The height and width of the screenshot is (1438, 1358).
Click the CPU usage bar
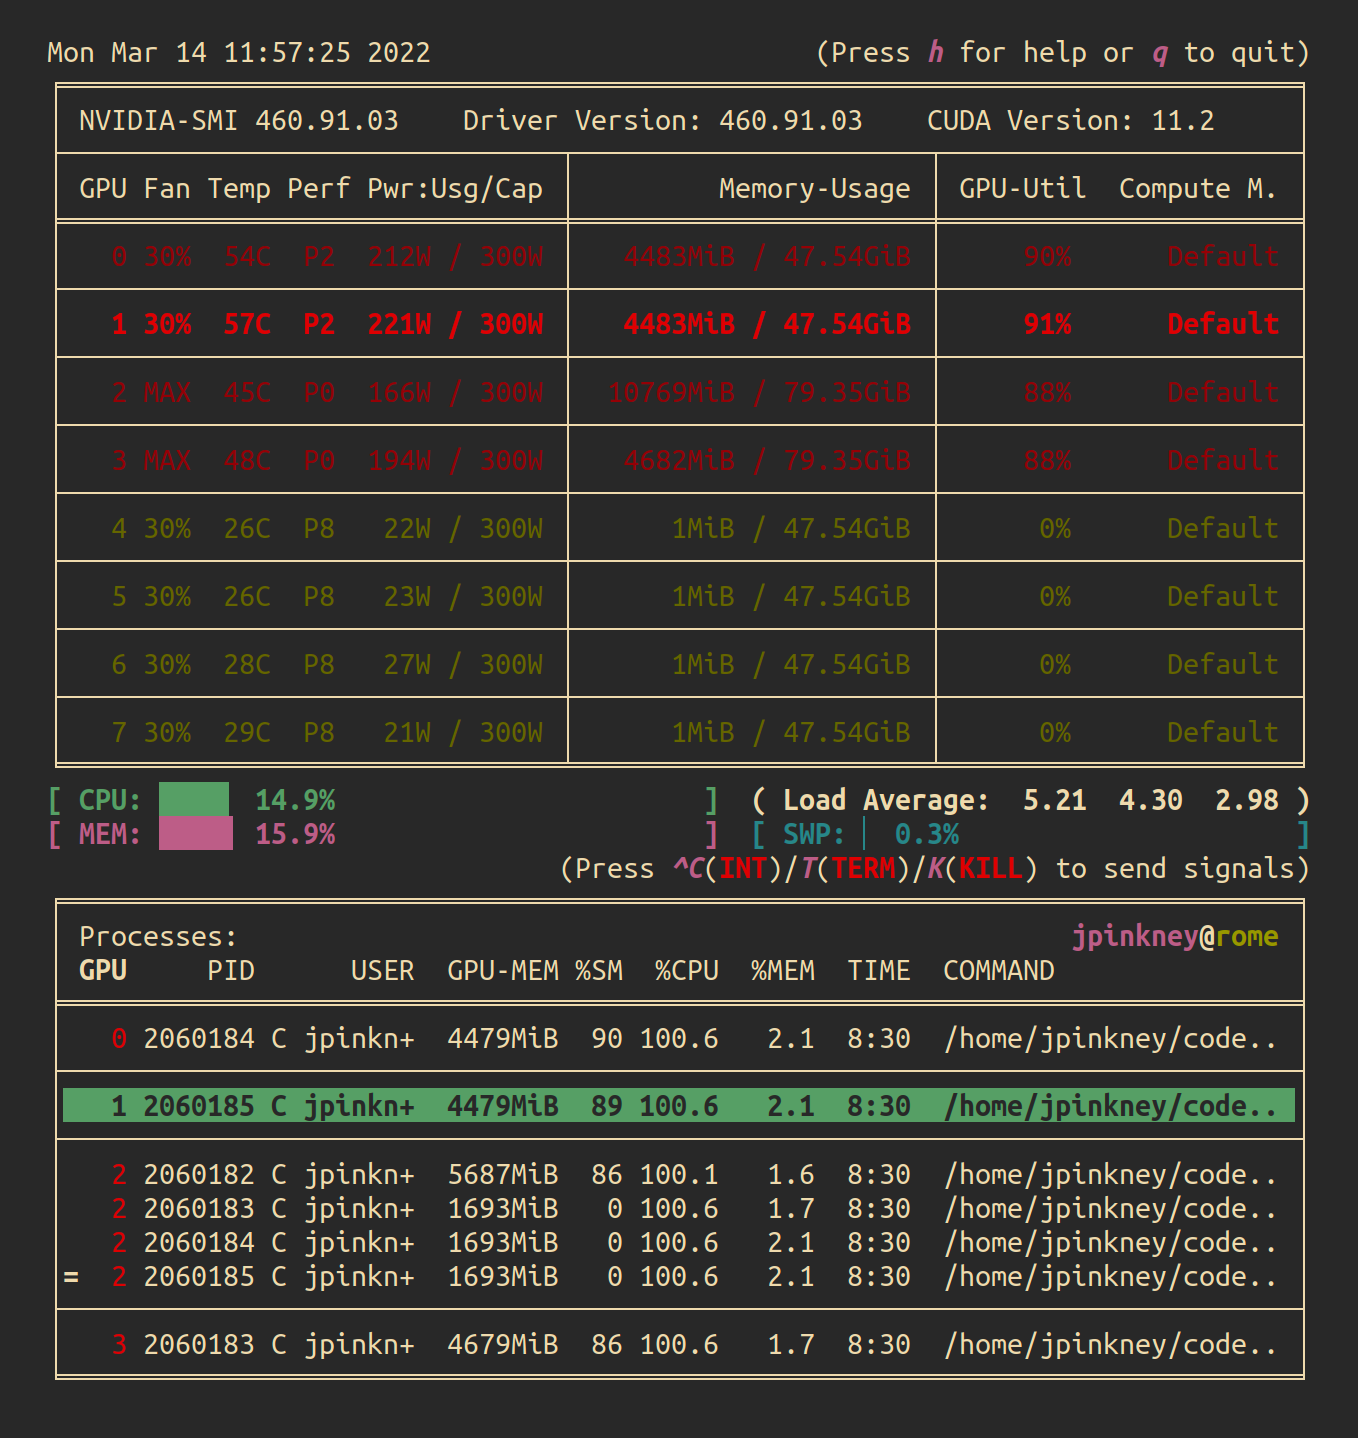click(196, 800)
